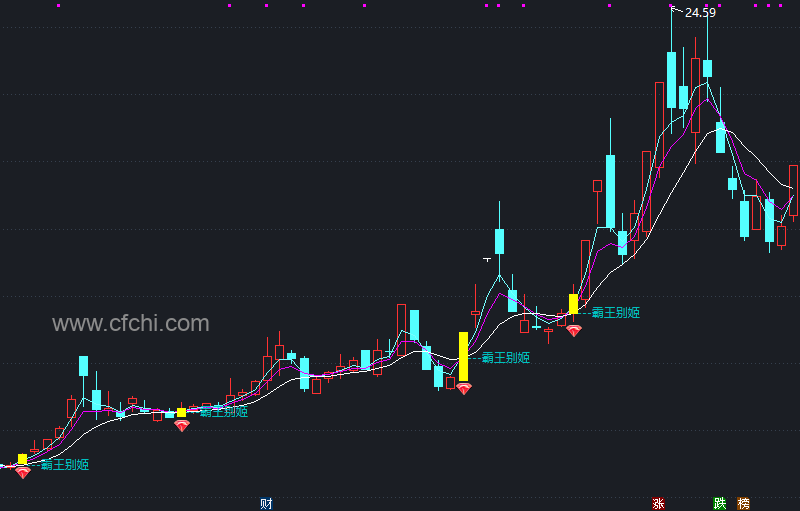Click red diamond beneath the lowest yellow candle
This screenshot has height=511, width=800.
tap(22, 473)
